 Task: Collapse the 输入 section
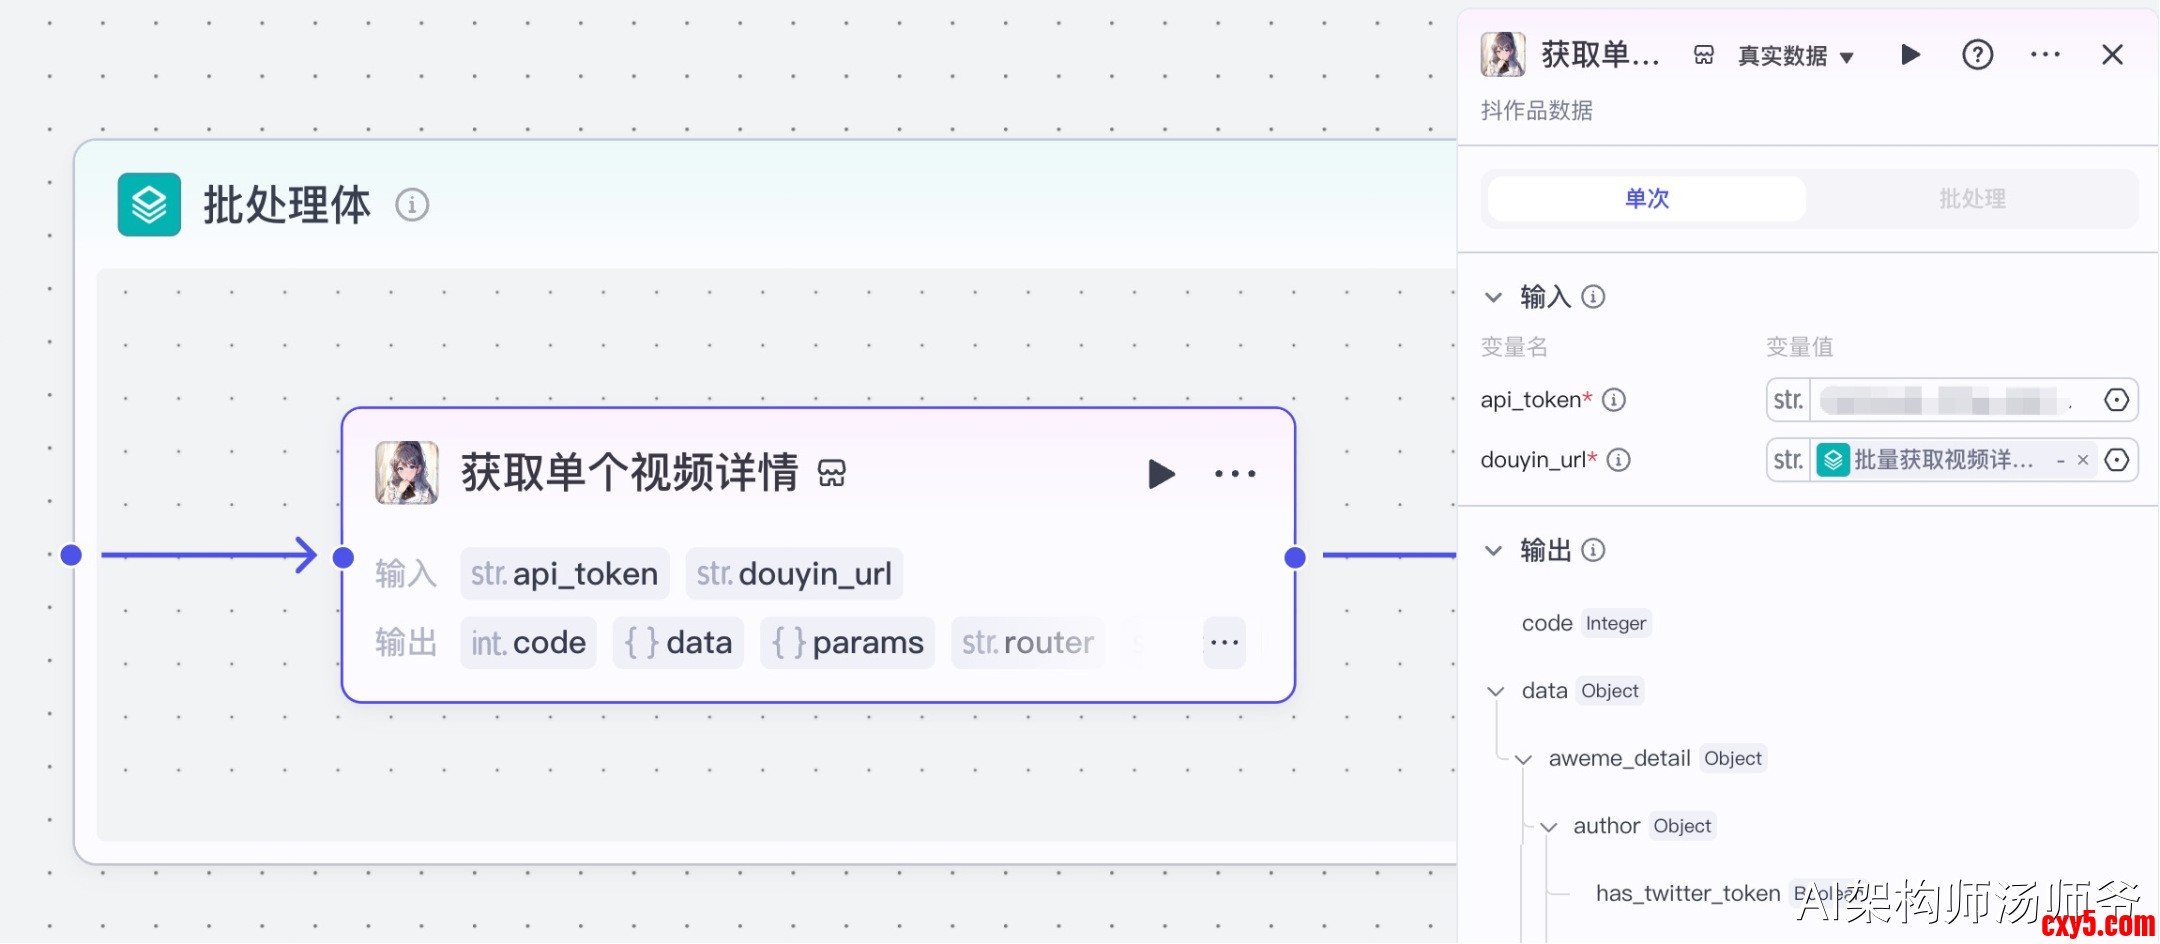(x=1493, y=297)
